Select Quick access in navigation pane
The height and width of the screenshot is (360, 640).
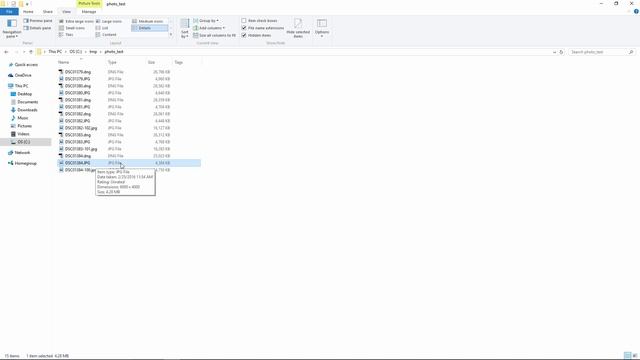tap(26, 65)
